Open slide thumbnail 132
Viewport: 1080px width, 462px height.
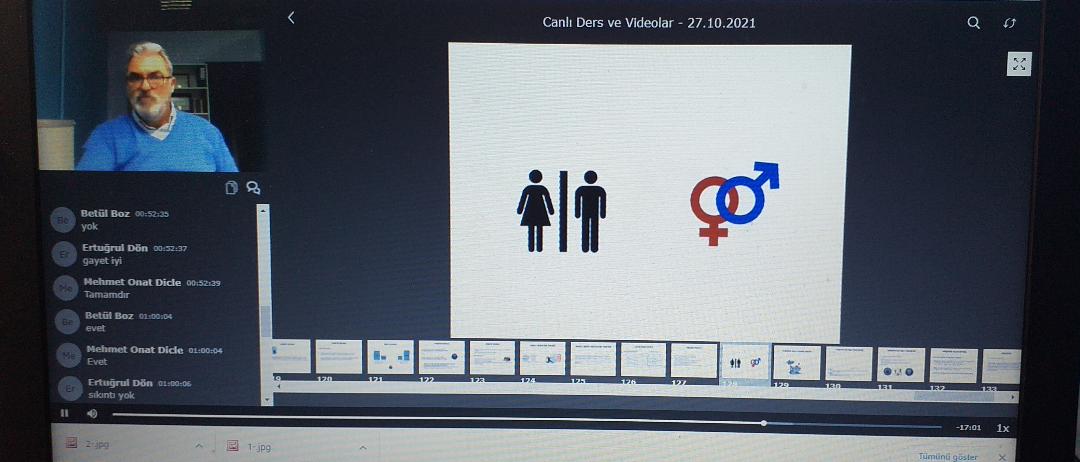(954, 366)
